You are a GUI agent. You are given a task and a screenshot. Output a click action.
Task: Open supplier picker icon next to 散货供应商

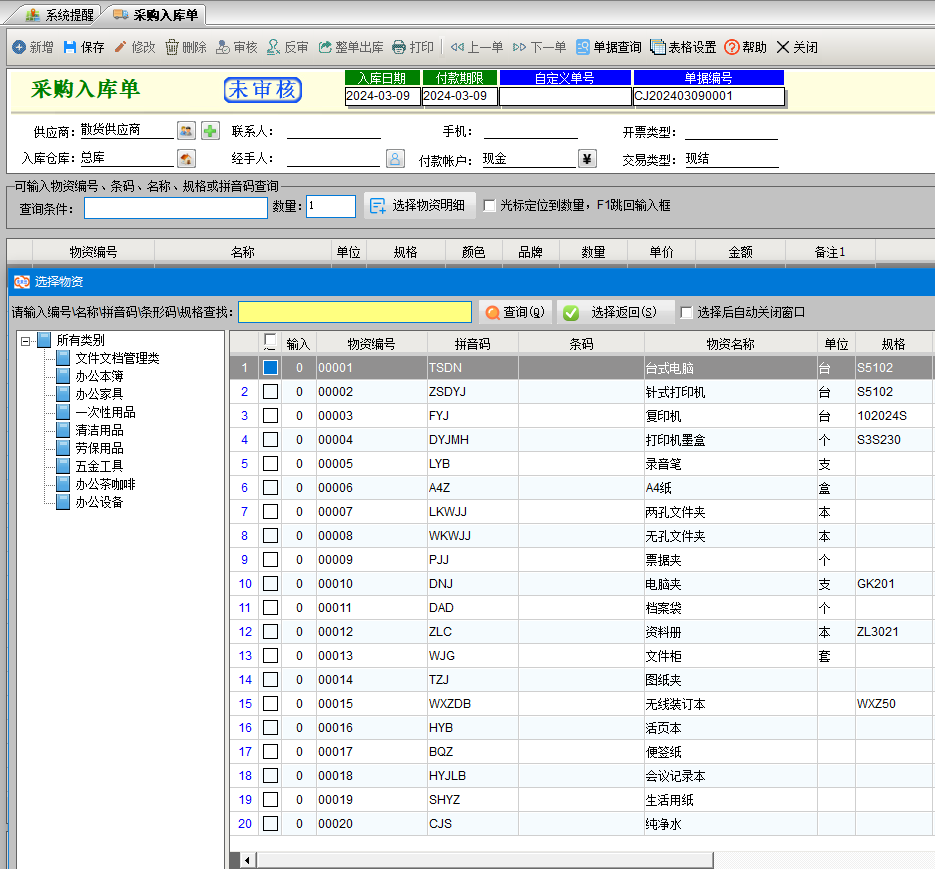(x=186, y=130)
